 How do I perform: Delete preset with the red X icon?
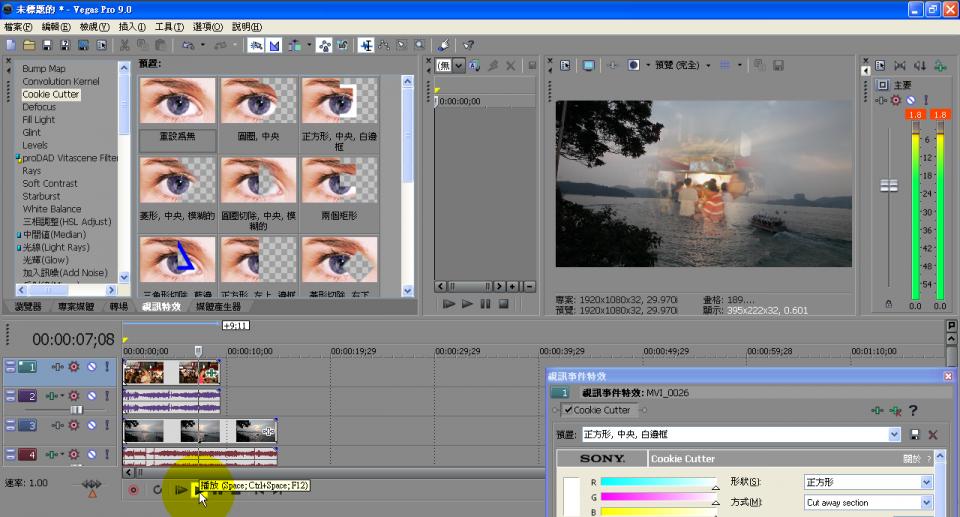(x=933, y=435)
